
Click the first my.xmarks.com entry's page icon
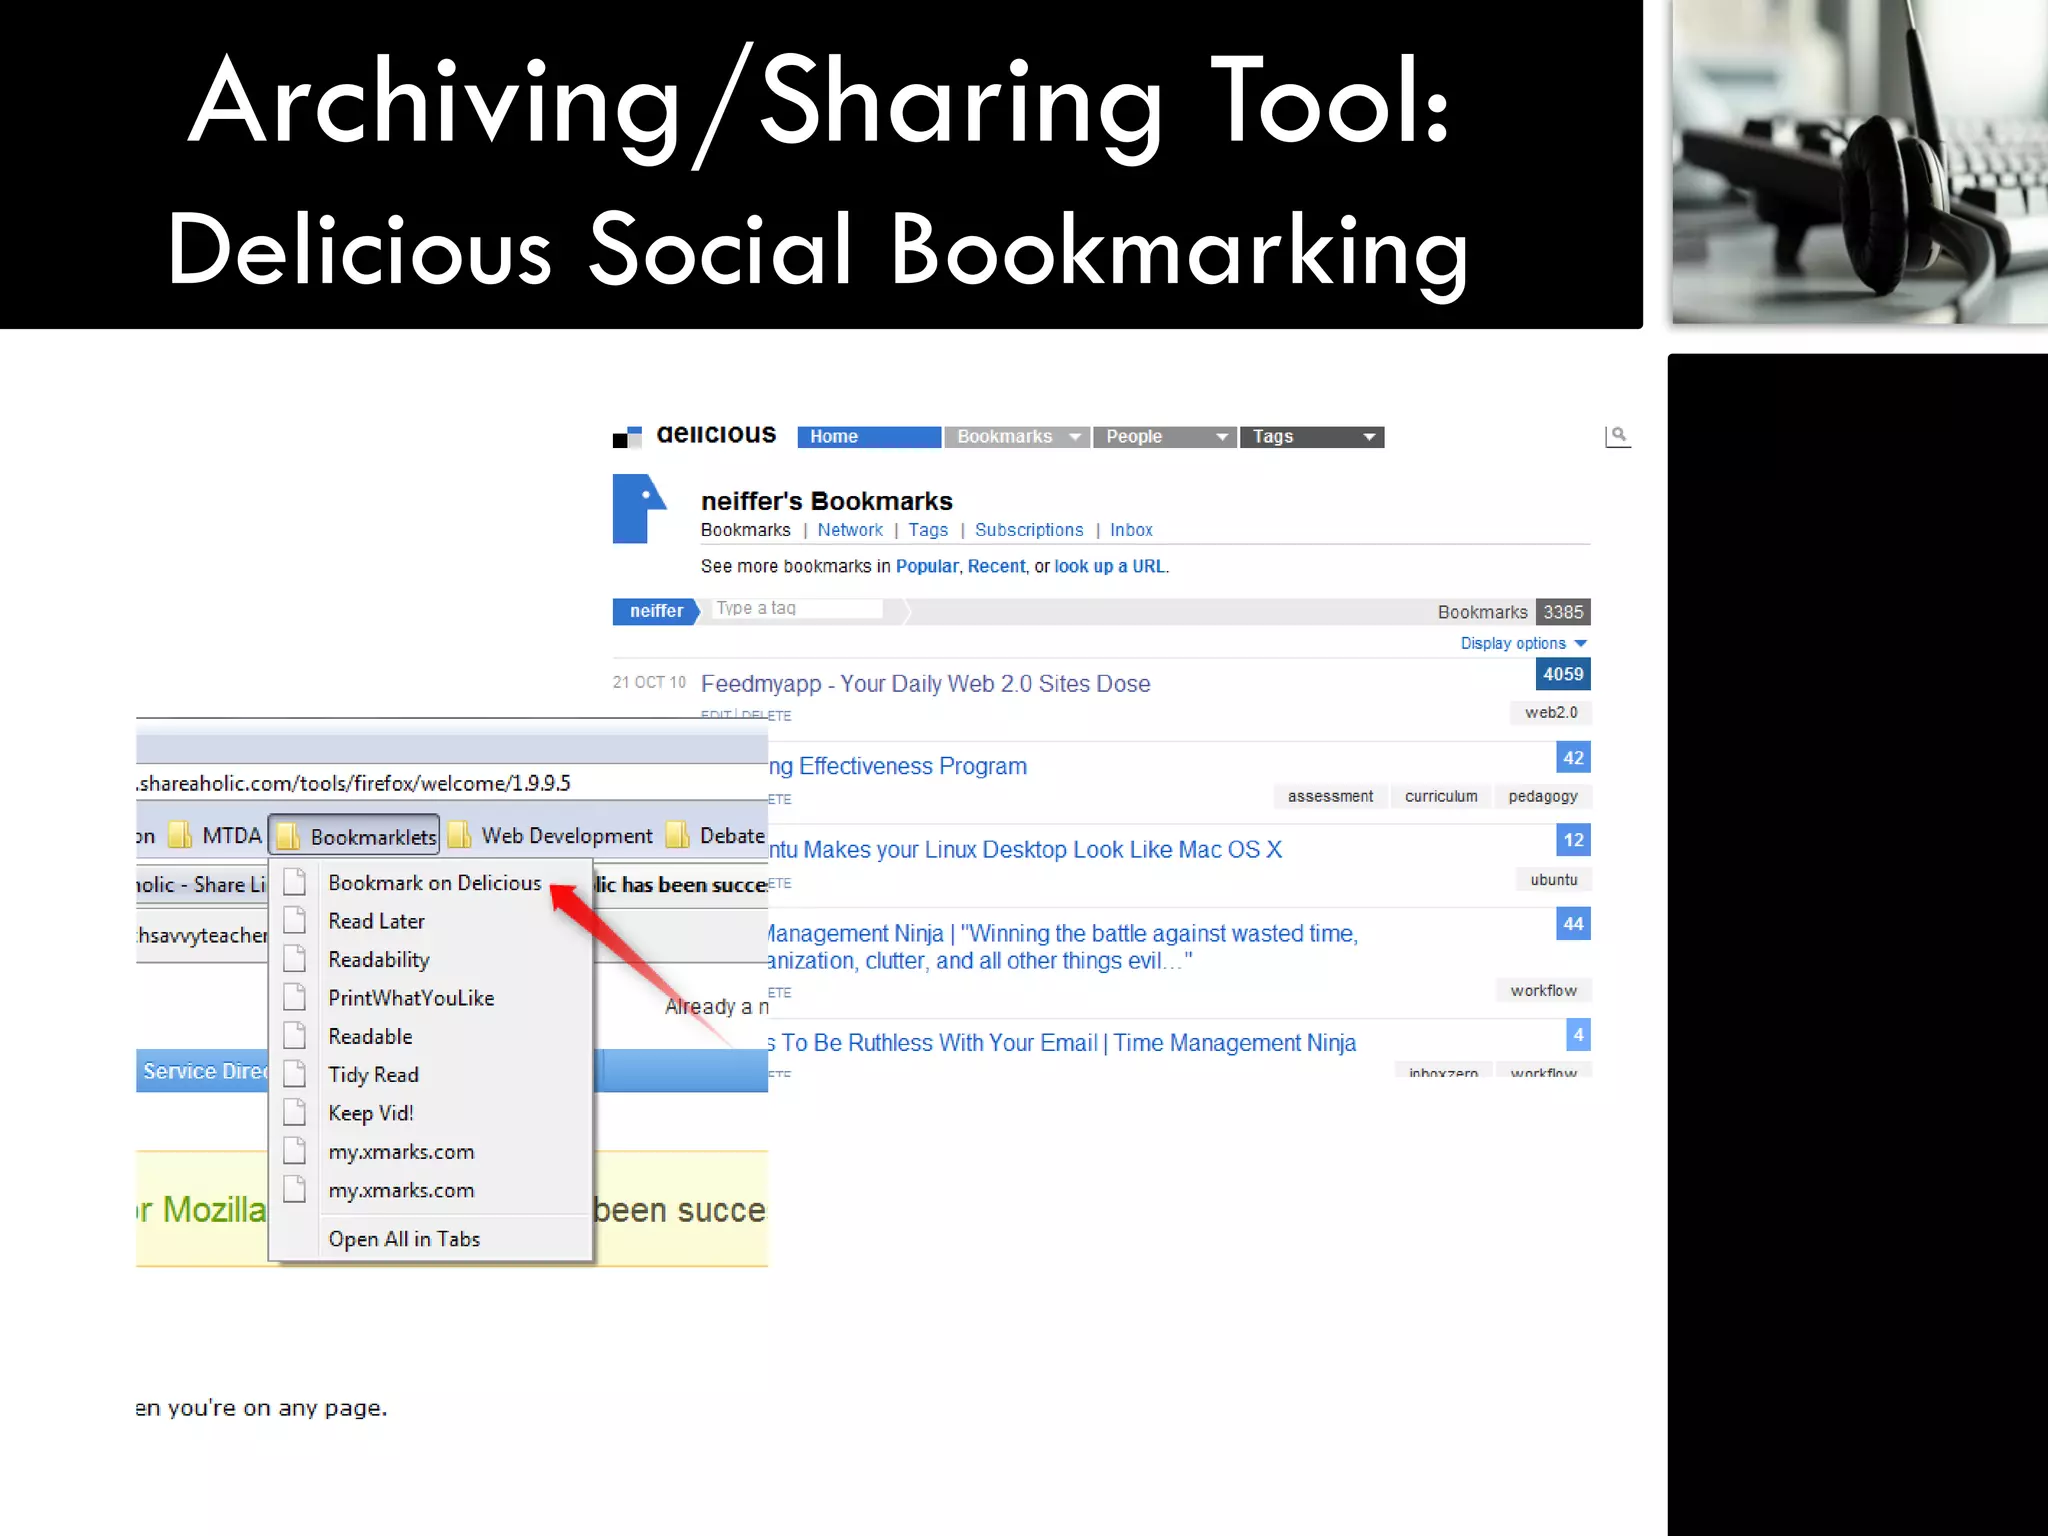click(x=294, y=1151)
